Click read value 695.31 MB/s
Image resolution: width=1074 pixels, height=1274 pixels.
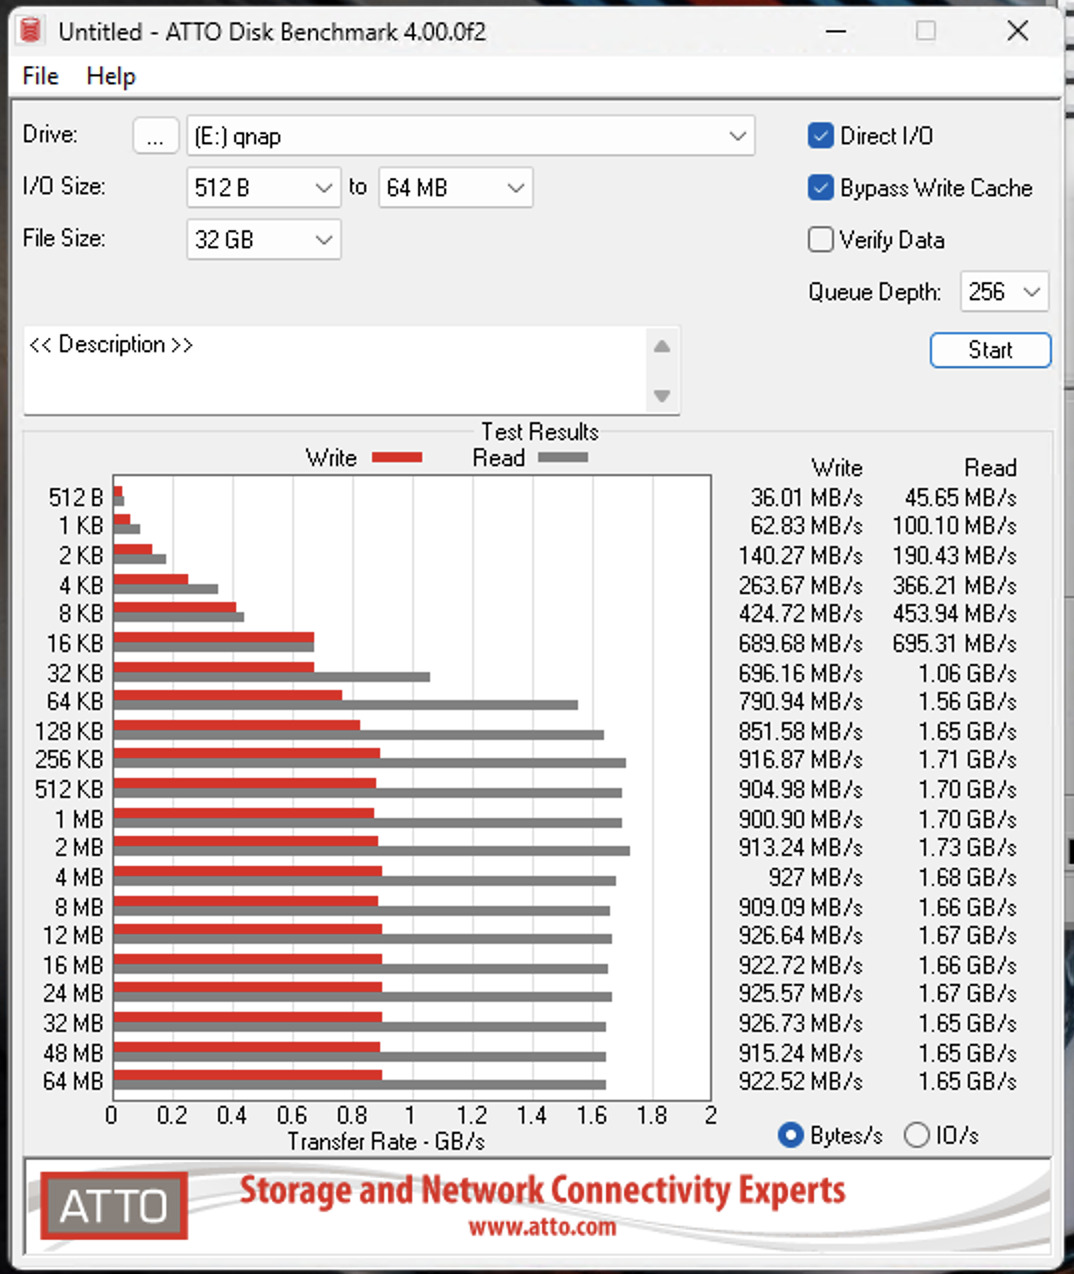pos(954,643)
